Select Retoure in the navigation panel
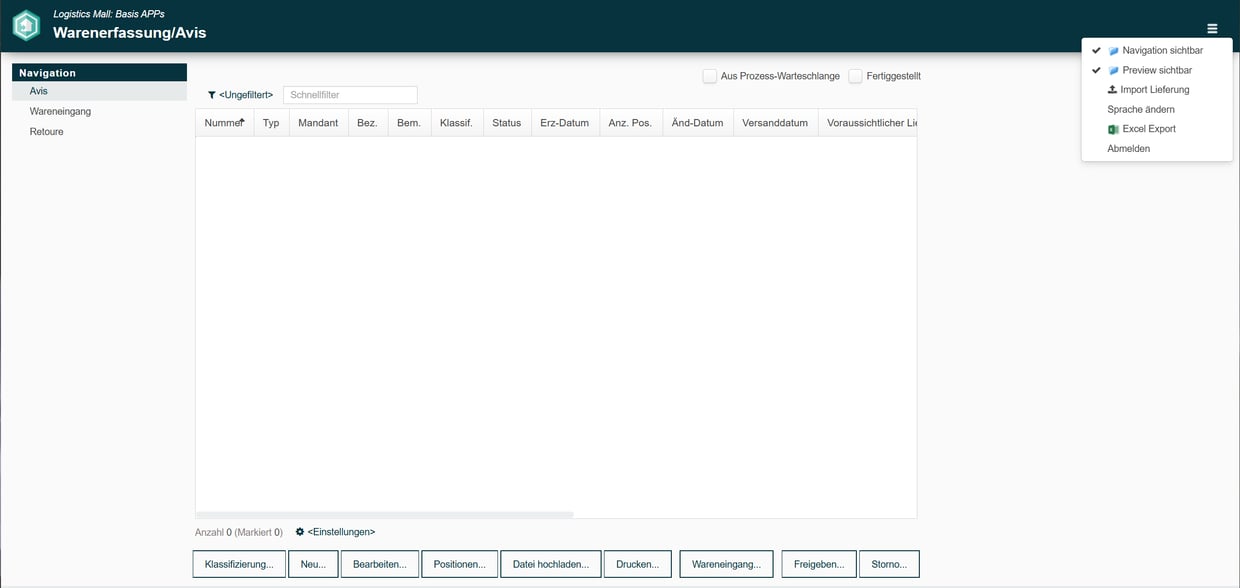Screen dimensions: 1240x588 tap(46, 131)
